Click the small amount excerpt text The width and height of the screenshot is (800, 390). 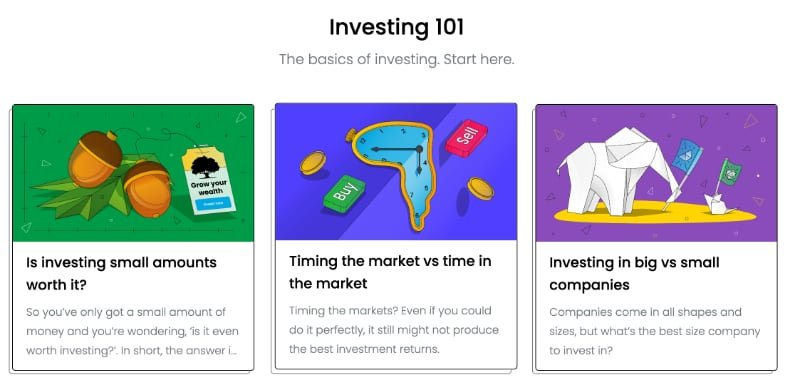tap(132, 331)
